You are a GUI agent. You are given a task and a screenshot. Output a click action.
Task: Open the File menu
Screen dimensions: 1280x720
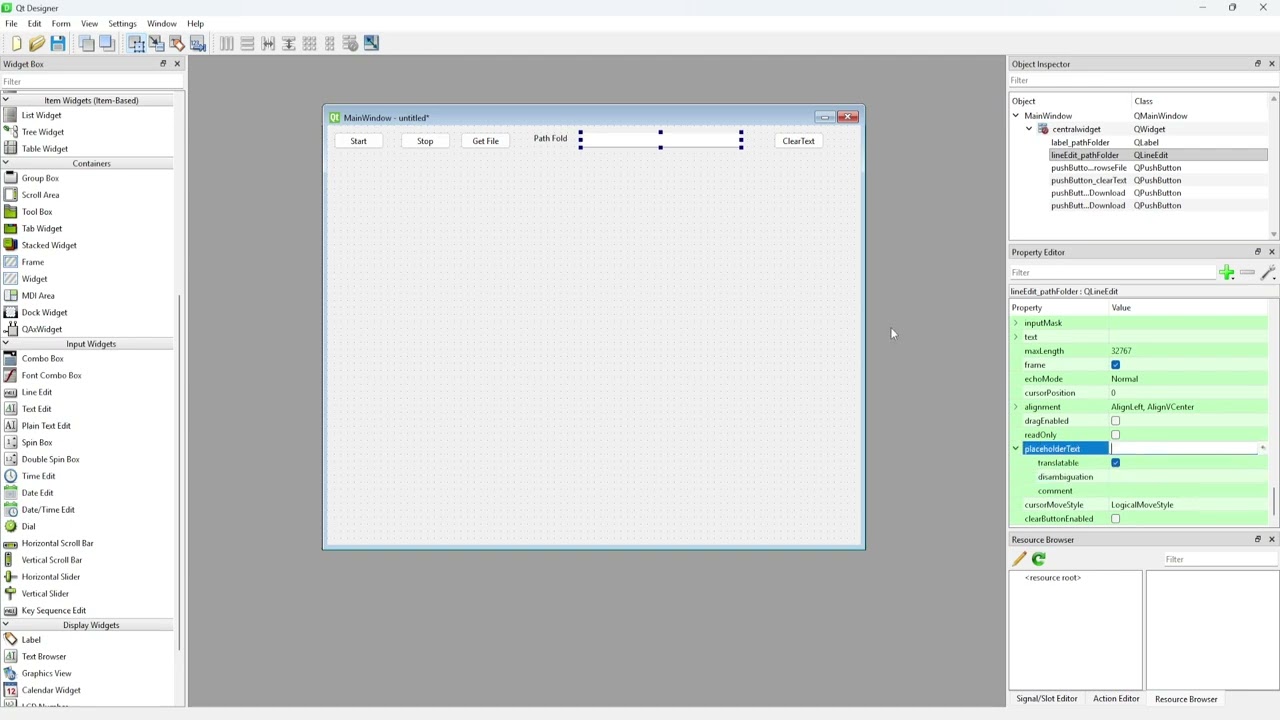[11, 24]
